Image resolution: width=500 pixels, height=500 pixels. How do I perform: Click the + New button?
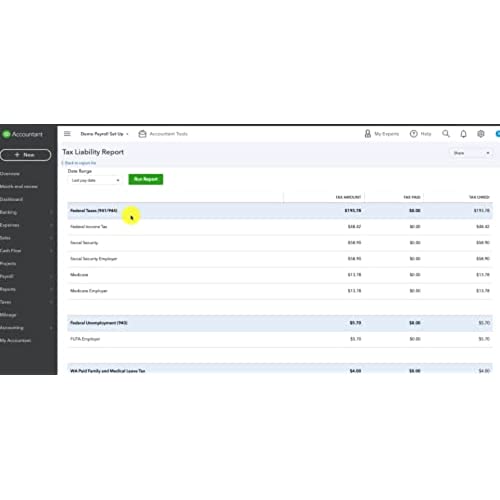pyautogui.click(x=26, y=155)
